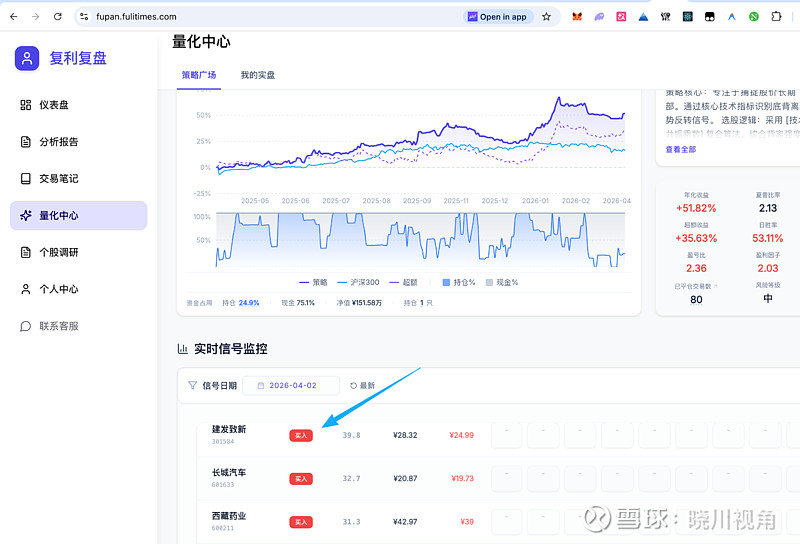Click the 联系客服 chat bubble icon
This screenshot has width=800, height=544.
click(26, 326)
